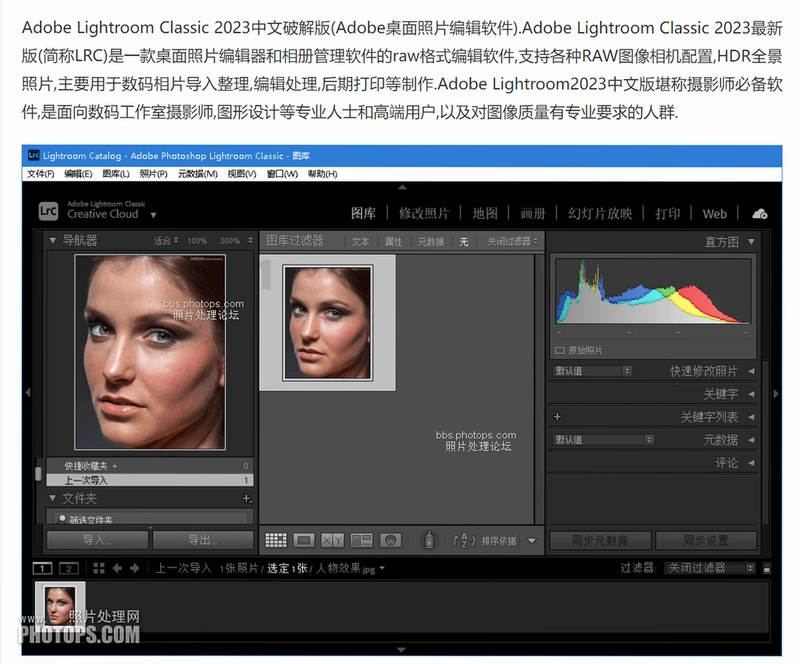Add keyword with plus icon
This screenshot has height=664, width=800.
point(557,416)
